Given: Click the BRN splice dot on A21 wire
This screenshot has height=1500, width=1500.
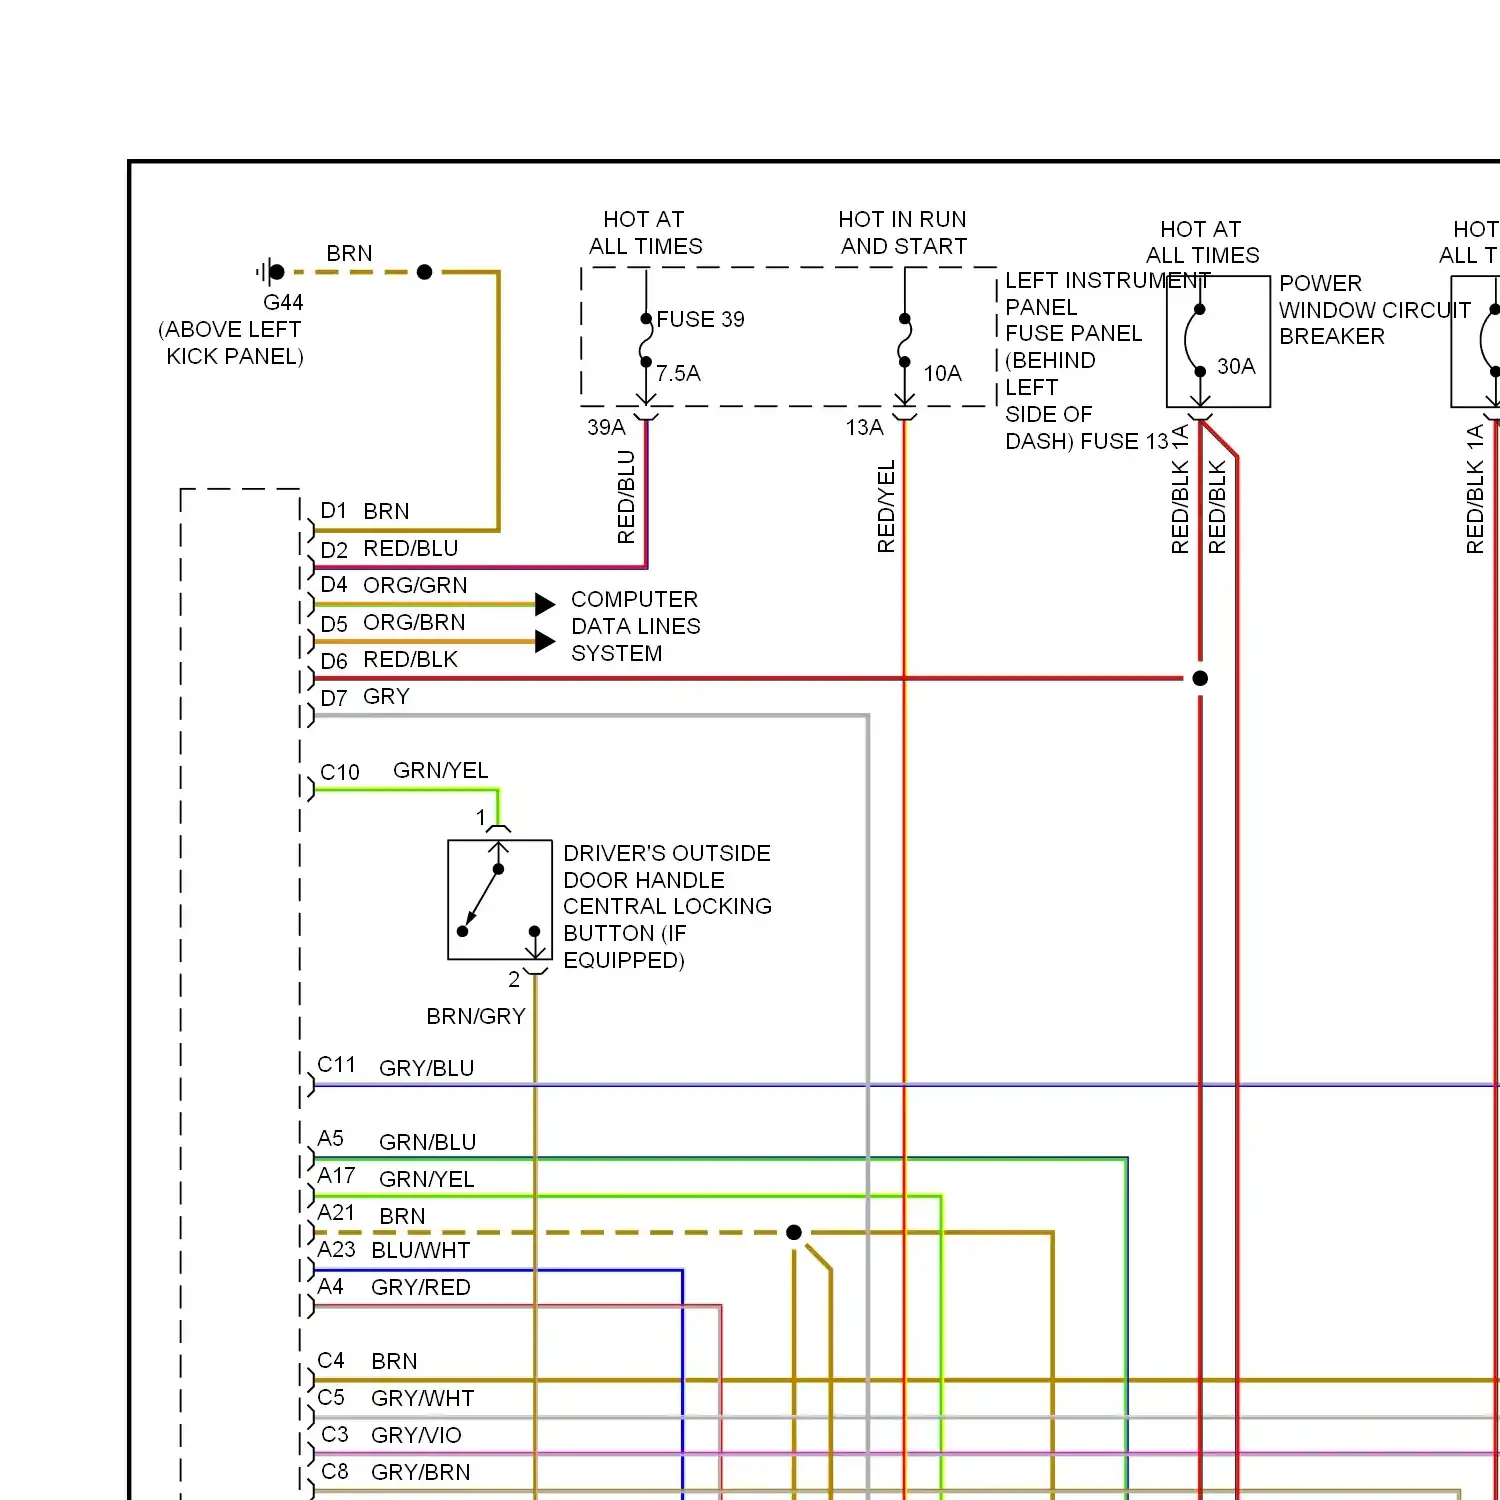Looking at the screenshot, I should [x=794, y=1232].
